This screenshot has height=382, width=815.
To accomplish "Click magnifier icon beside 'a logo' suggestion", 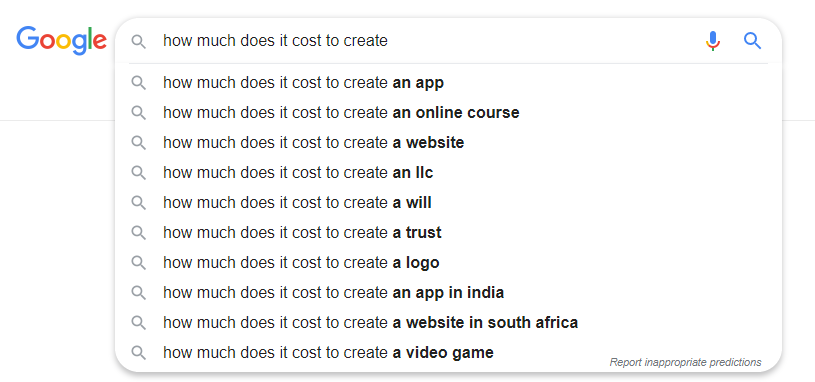I will (138, 262).
